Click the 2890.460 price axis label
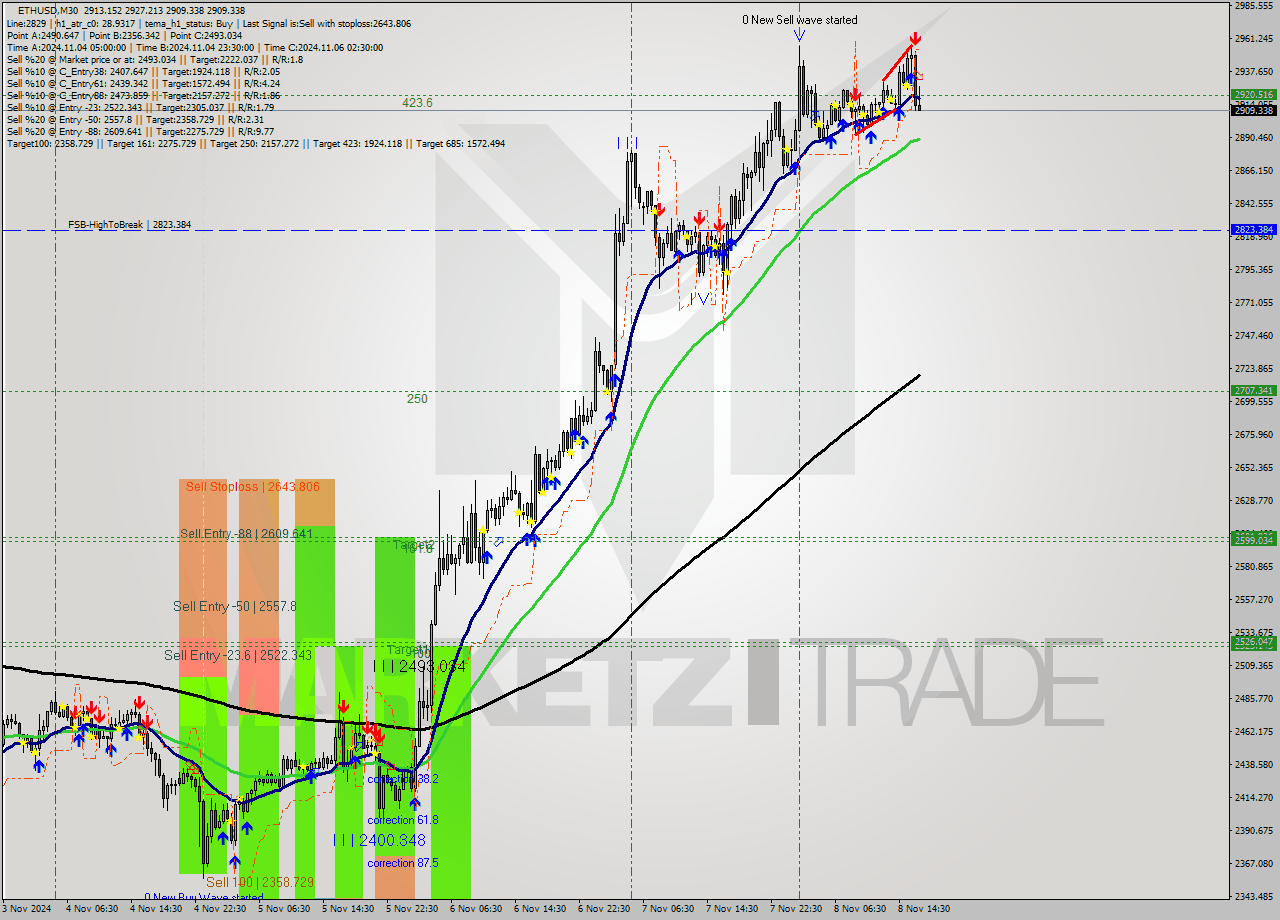1280x920 pixels. 1254,138
